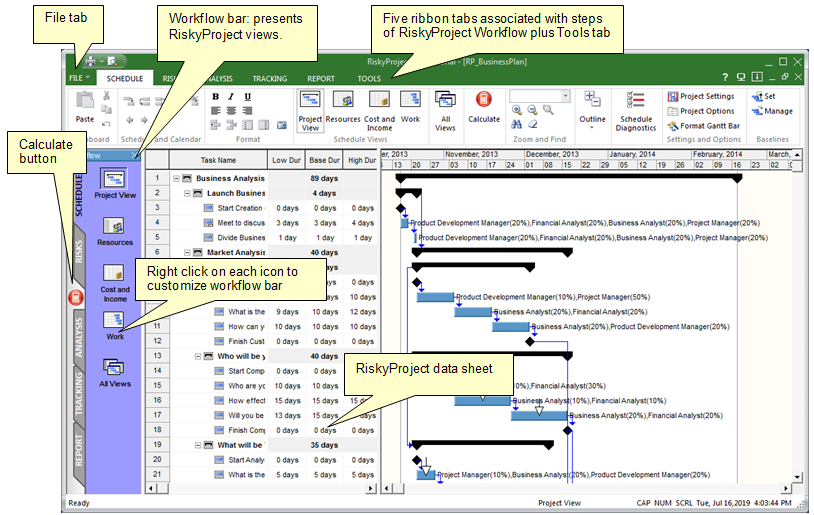Image resolution: width=814 pixels, height=515 pixels.
Task: Click All Views in the ribbon
Action: click(445, 111)
